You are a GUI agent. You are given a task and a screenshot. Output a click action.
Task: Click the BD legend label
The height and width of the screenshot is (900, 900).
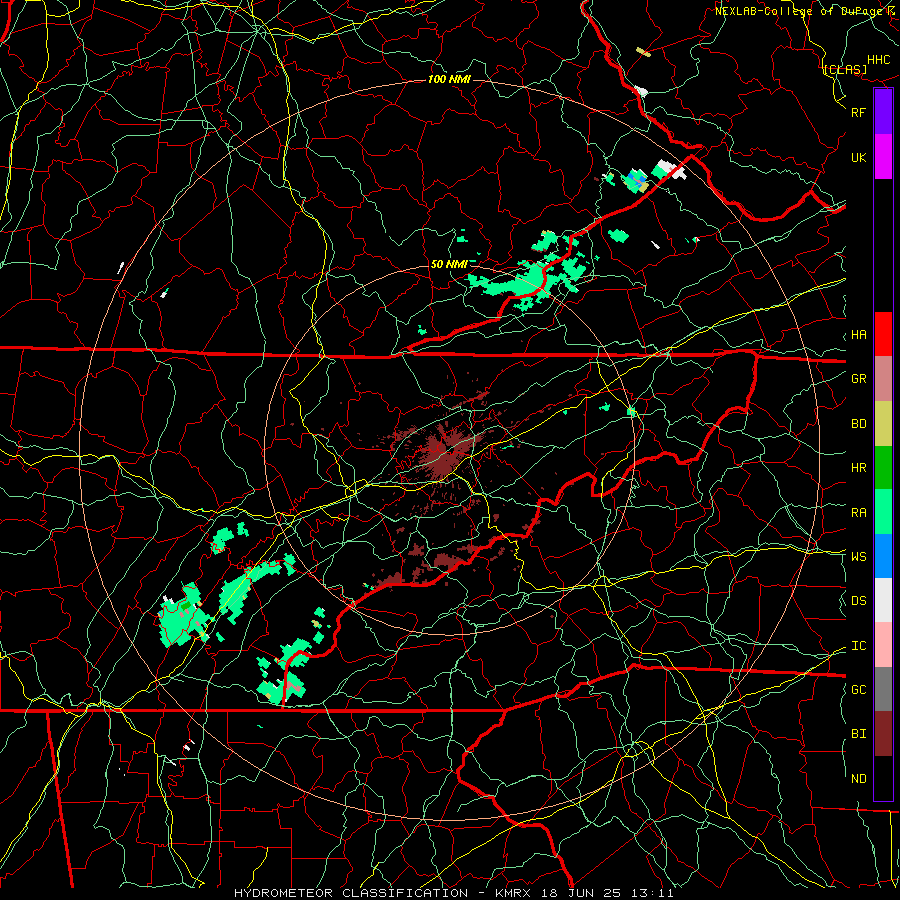(x=858, y=424)
